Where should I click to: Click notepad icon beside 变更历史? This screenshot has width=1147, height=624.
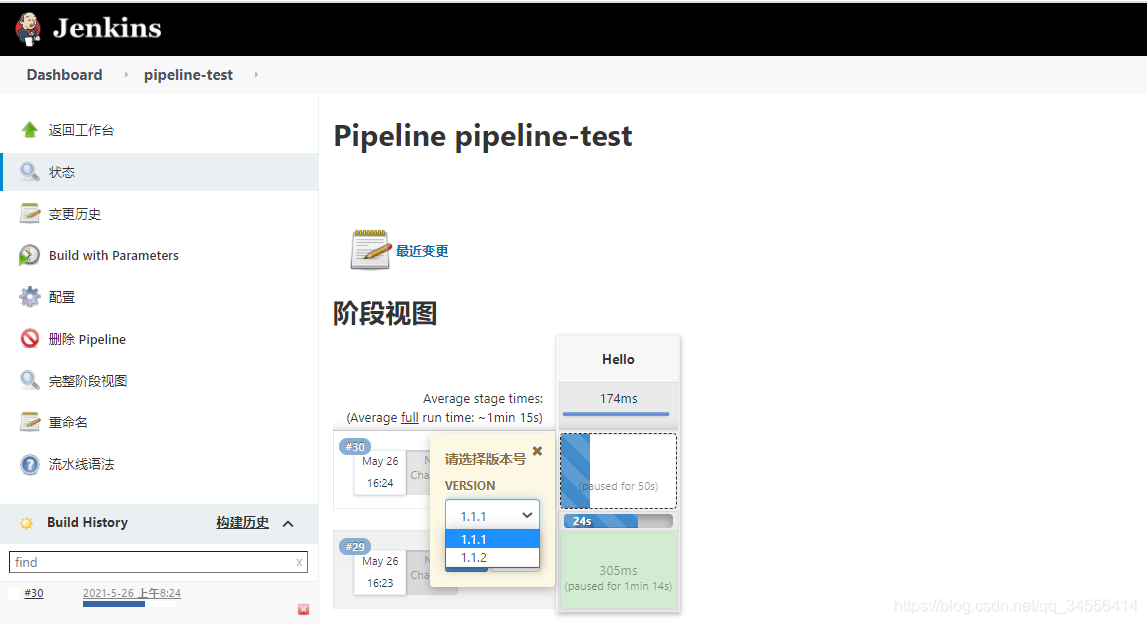click(x=29, y=214)
